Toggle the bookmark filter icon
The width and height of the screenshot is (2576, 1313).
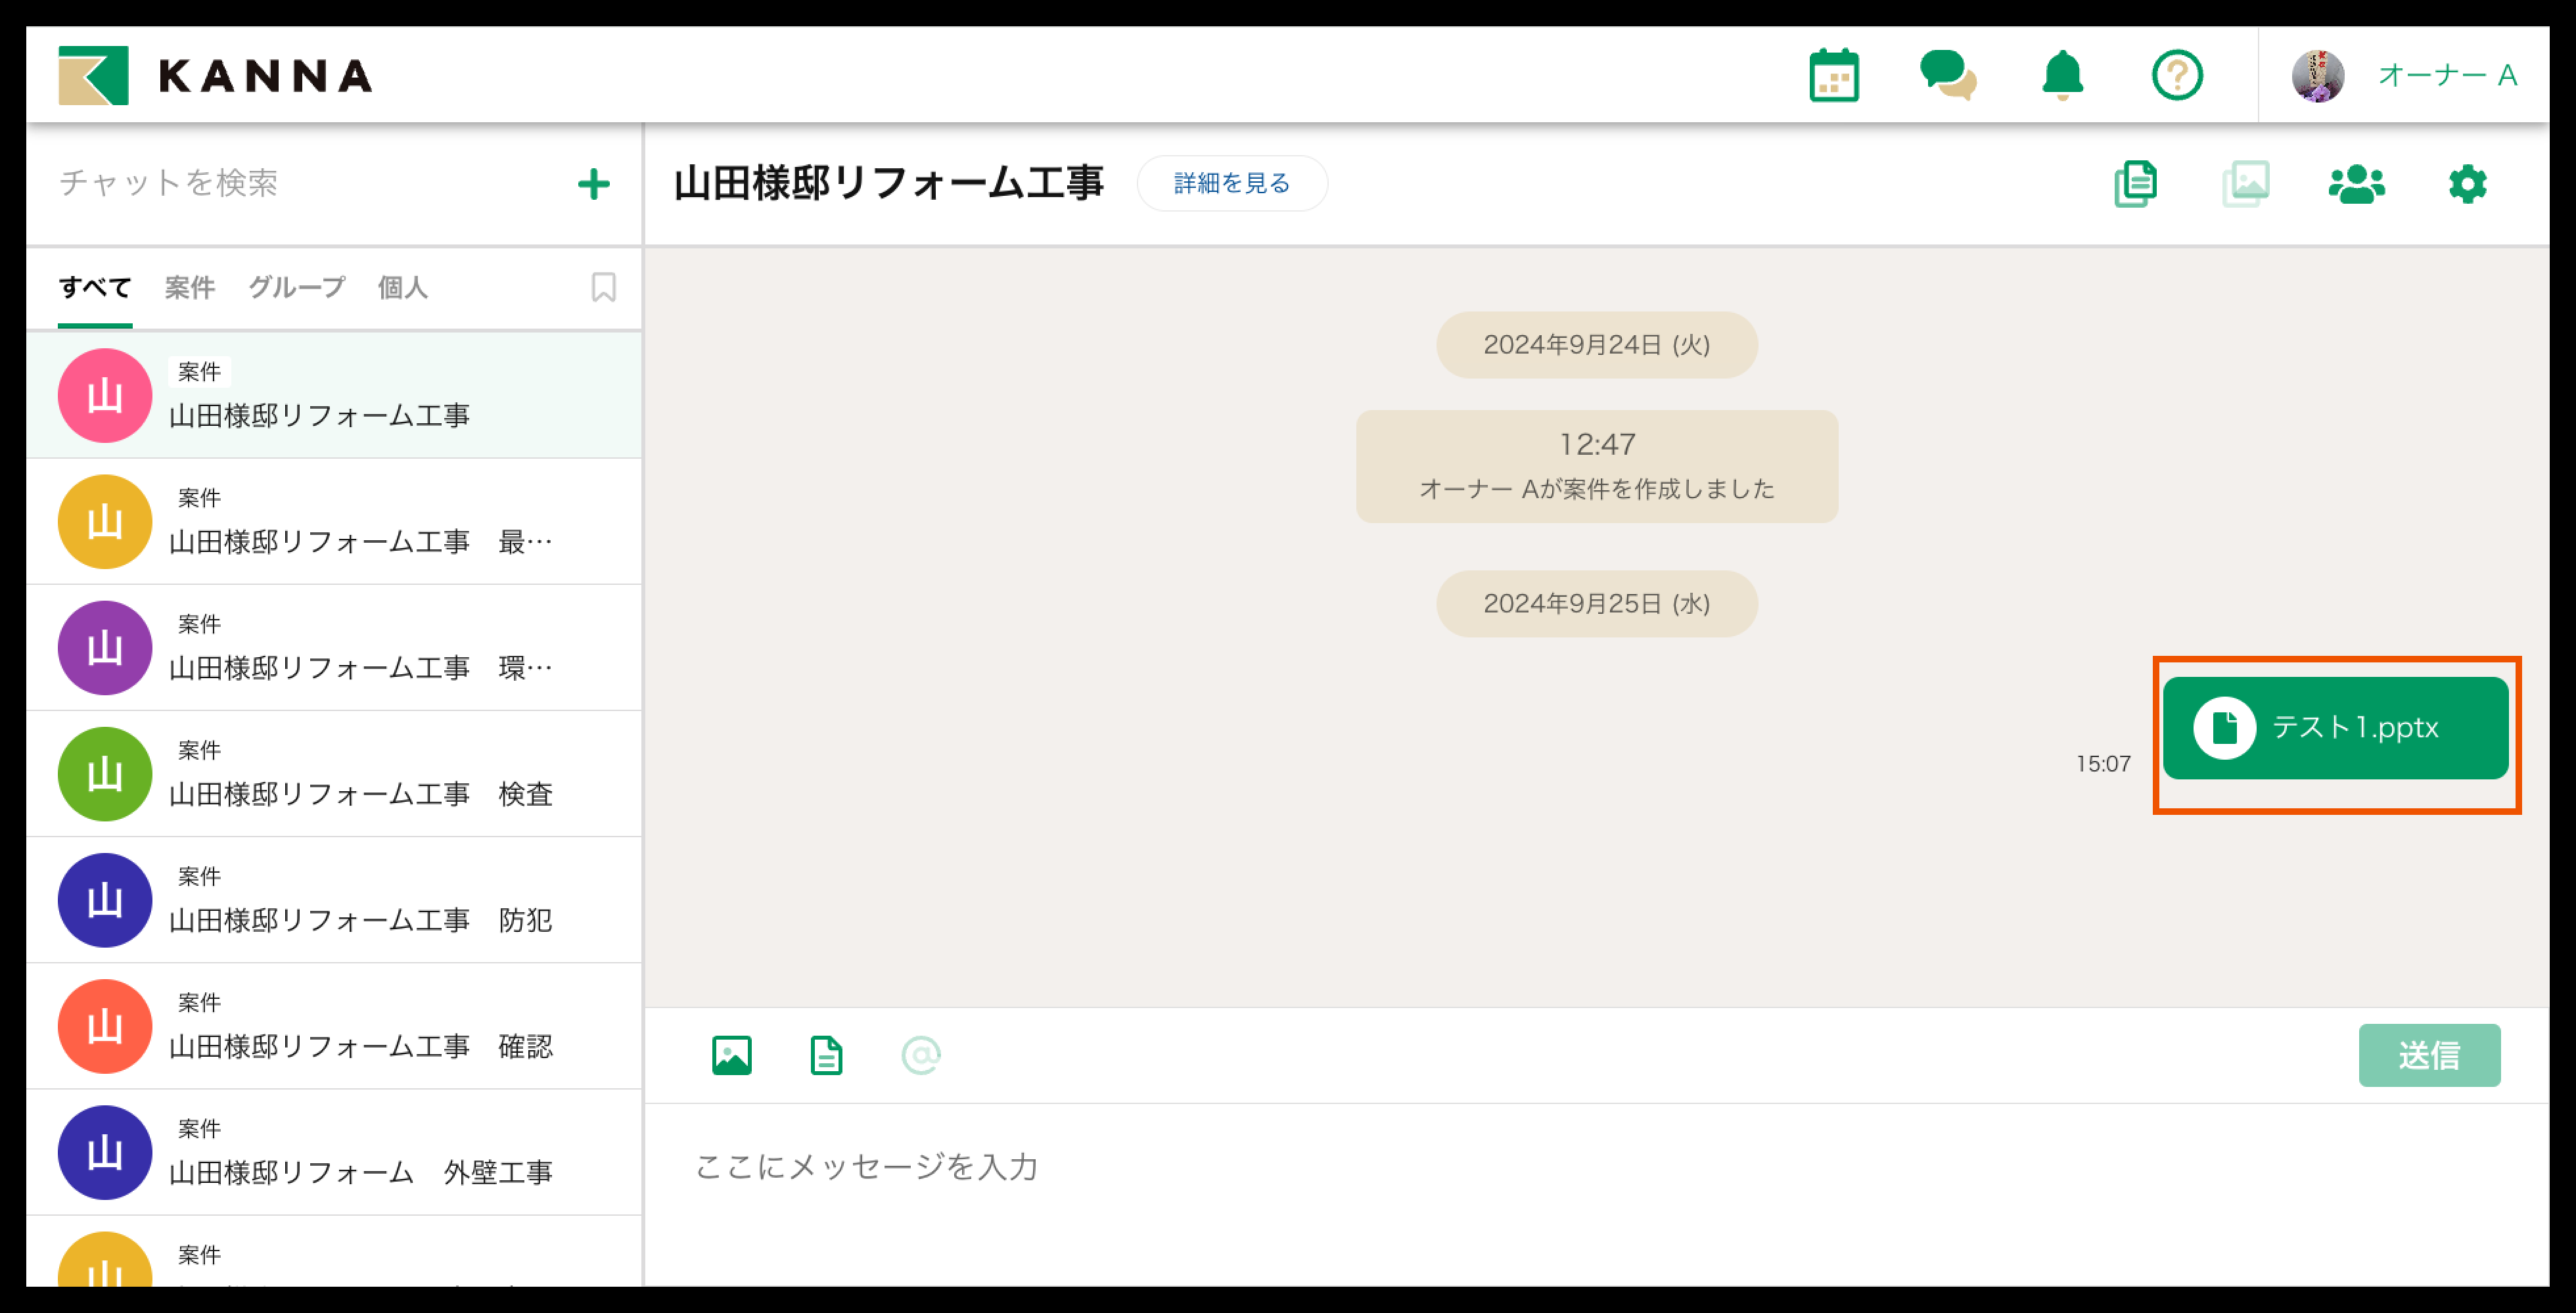coord(603,288)
